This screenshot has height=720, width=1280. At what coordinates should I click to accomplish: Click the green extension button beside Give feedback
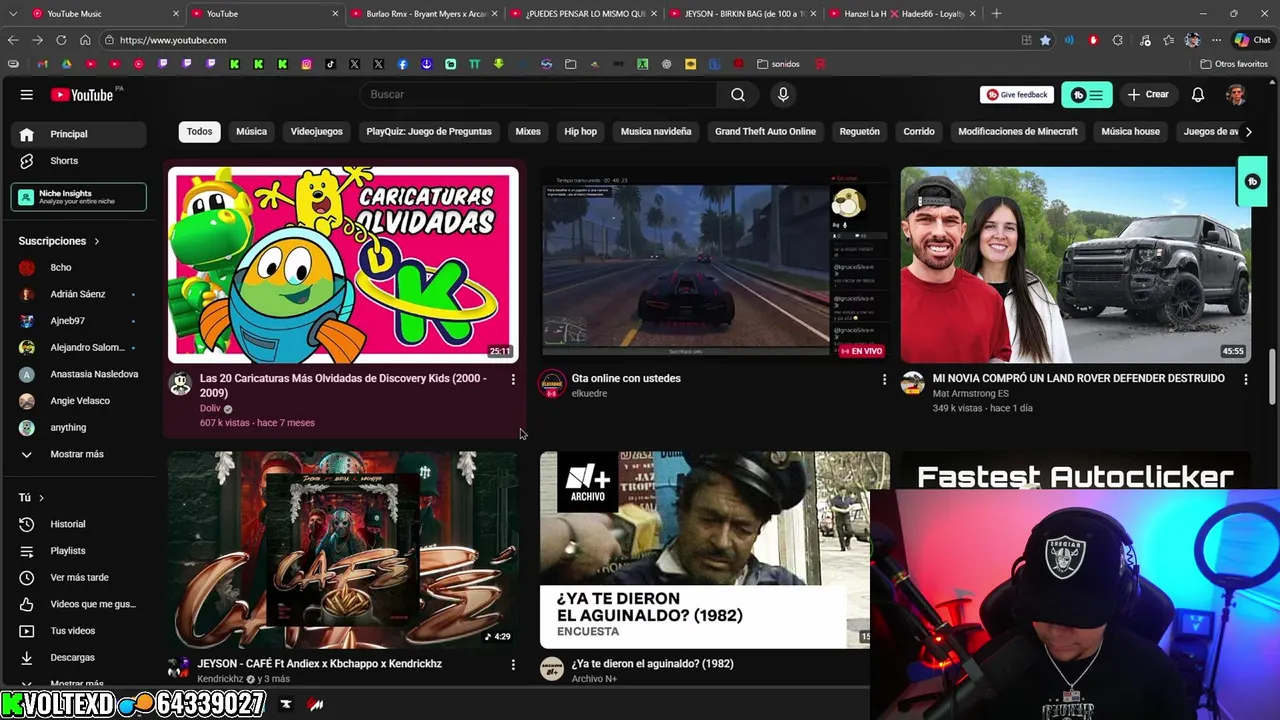(x=1087, y=95)
